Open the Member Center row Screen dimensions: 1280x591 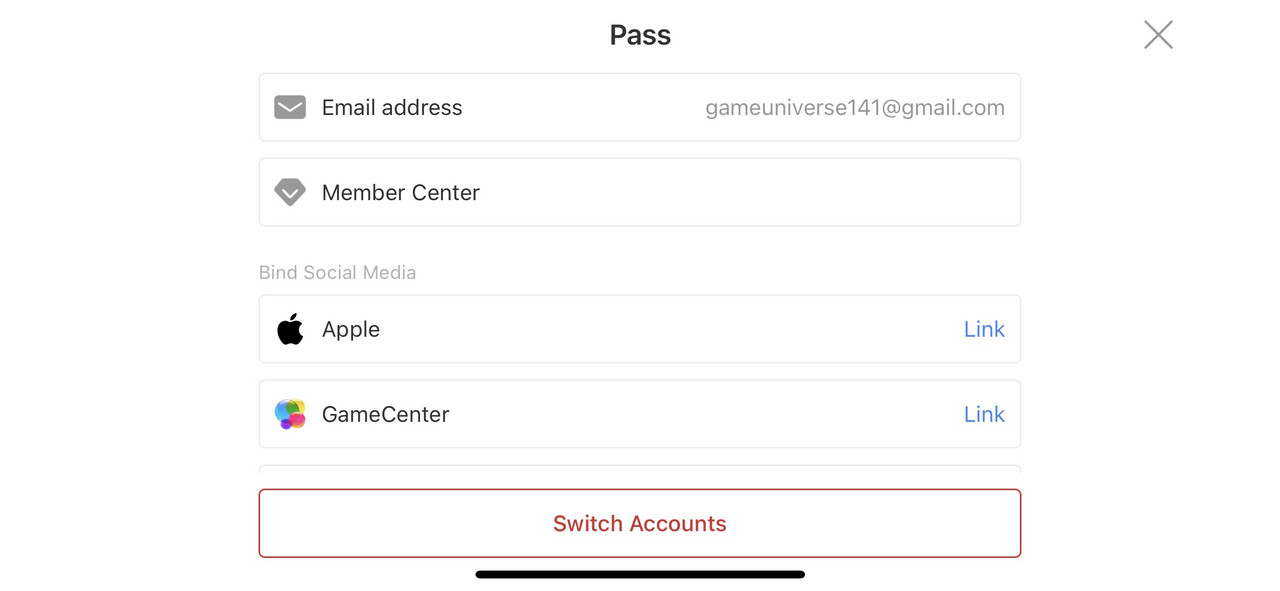coord(640,192)
